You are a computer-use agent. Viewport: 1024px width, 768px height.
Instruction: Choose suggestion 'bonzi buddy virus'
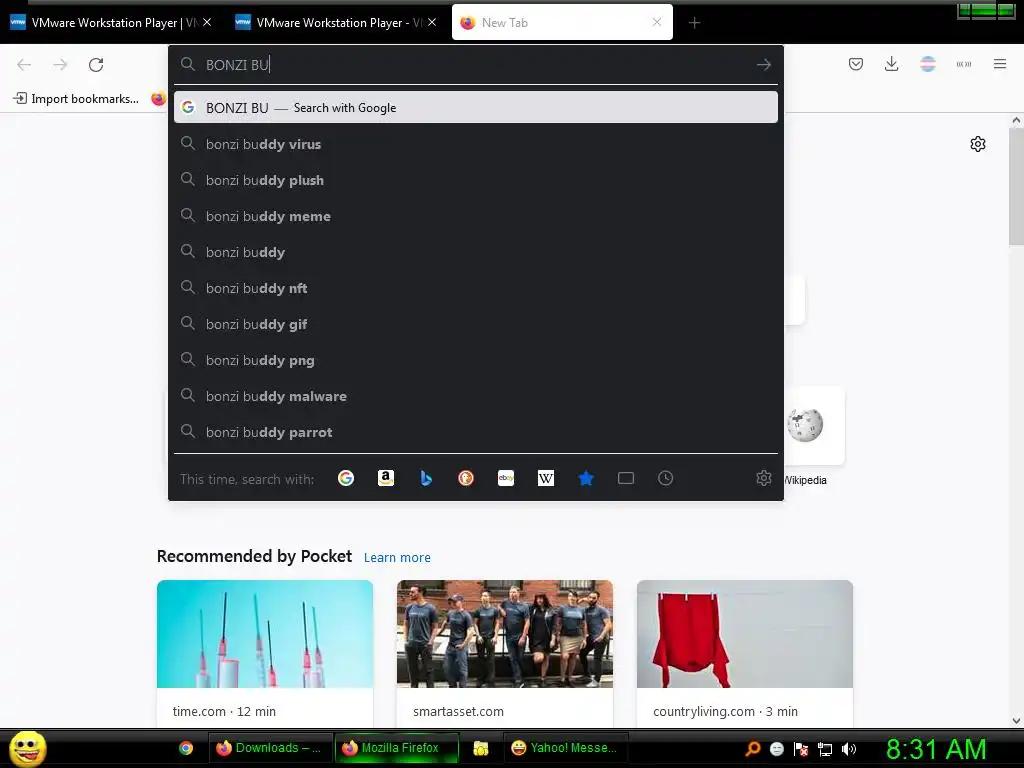475,144
